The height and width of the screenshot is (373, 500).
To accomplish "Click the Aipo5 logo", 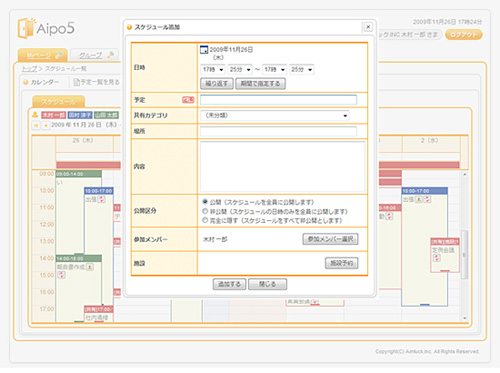I will (x=46, y=28).
